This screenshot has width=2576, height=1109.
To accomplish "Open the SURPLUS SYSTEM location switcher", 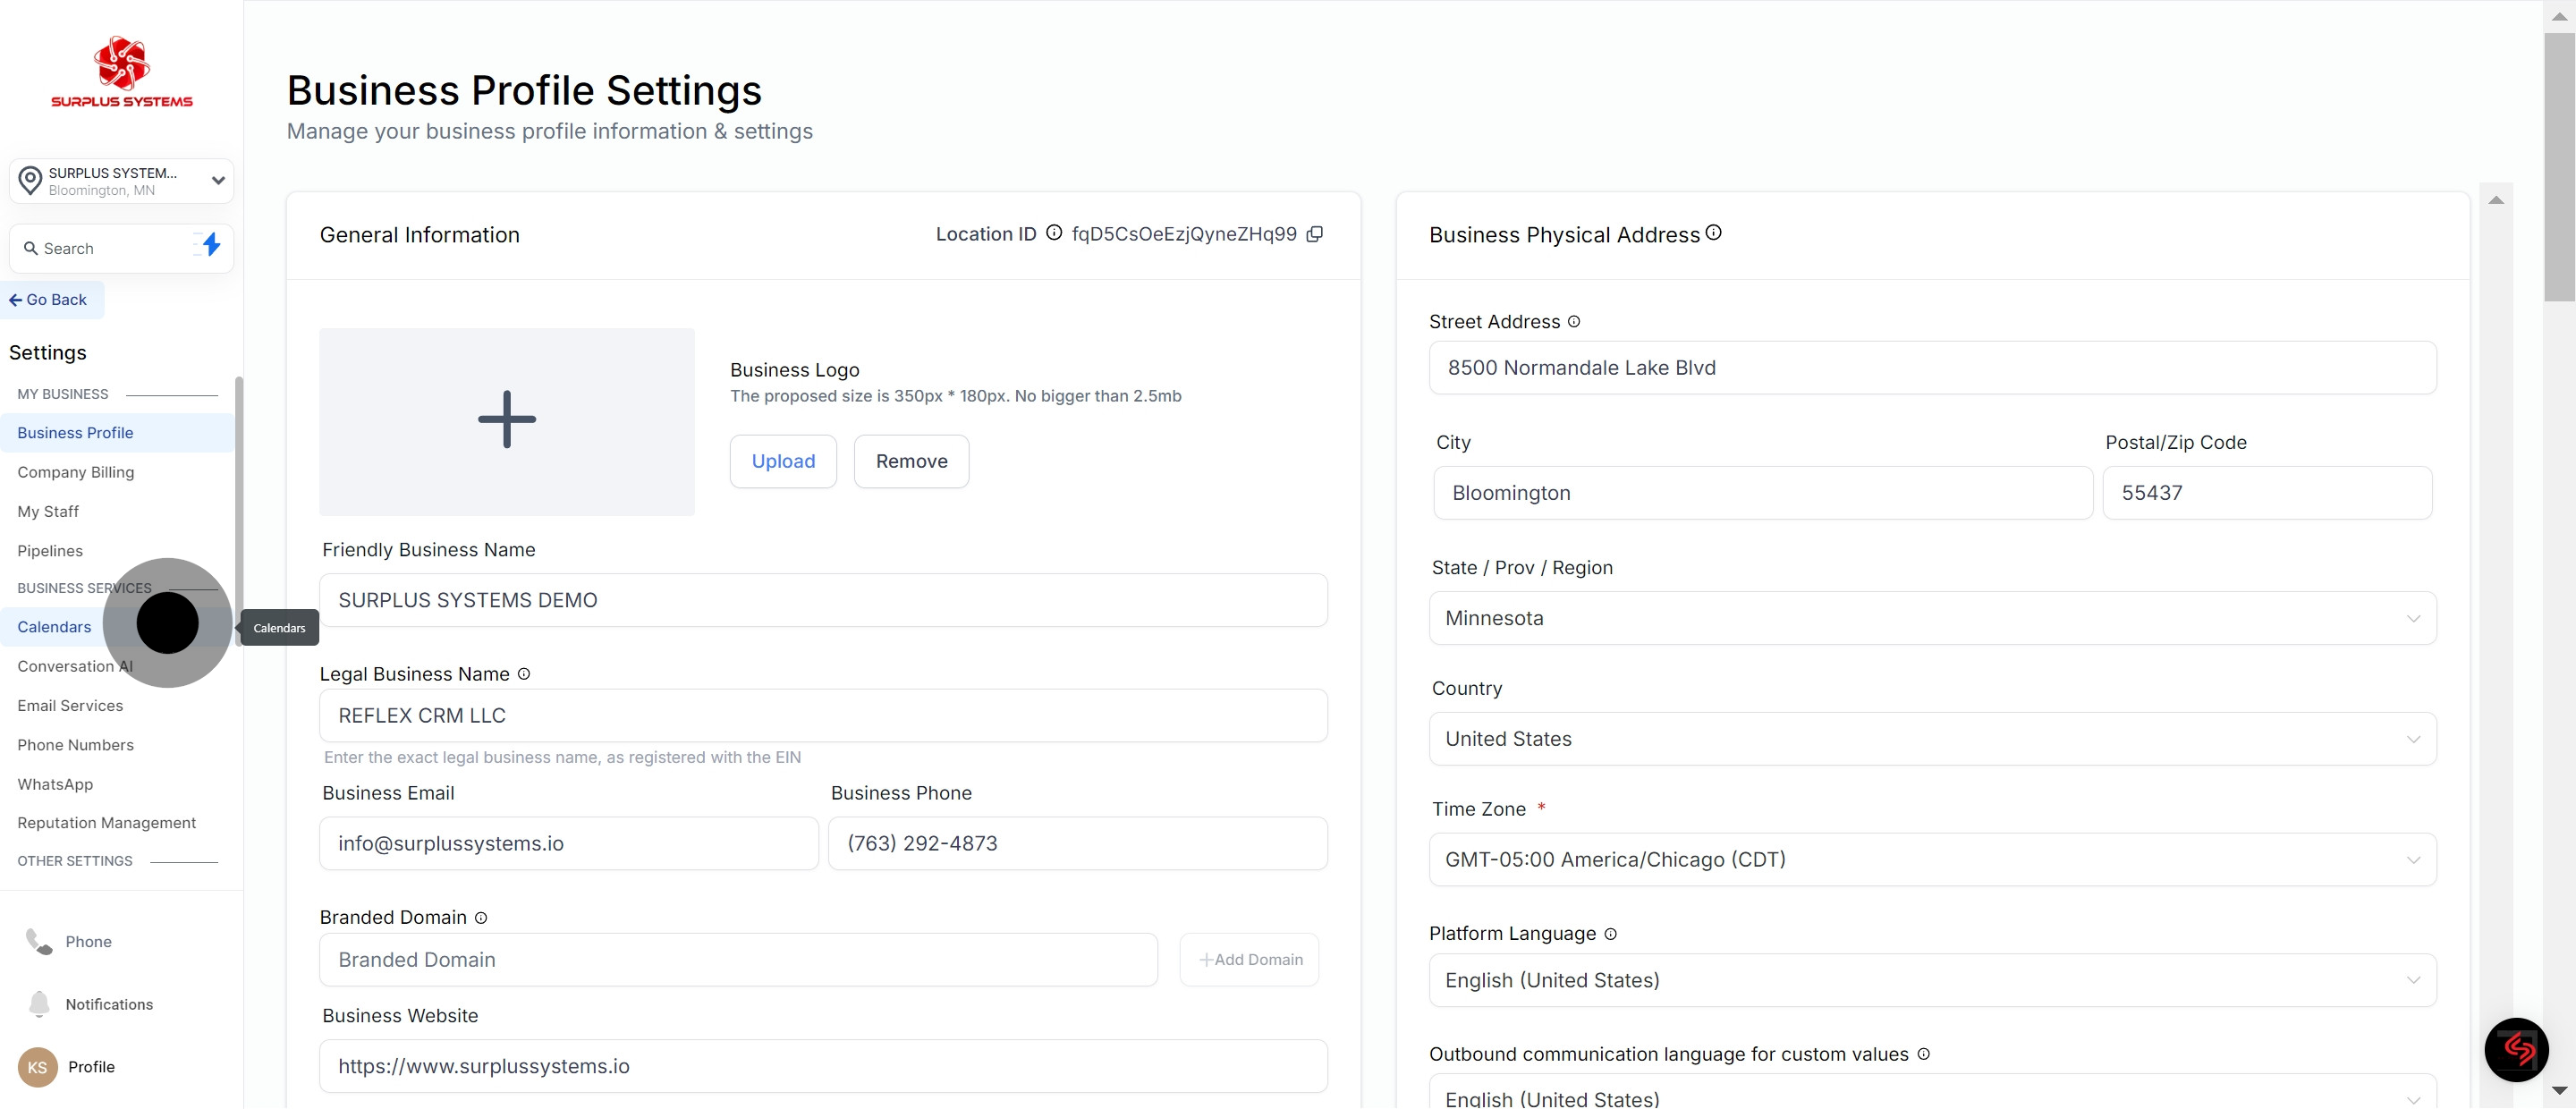I will click(x=122, y=181).
